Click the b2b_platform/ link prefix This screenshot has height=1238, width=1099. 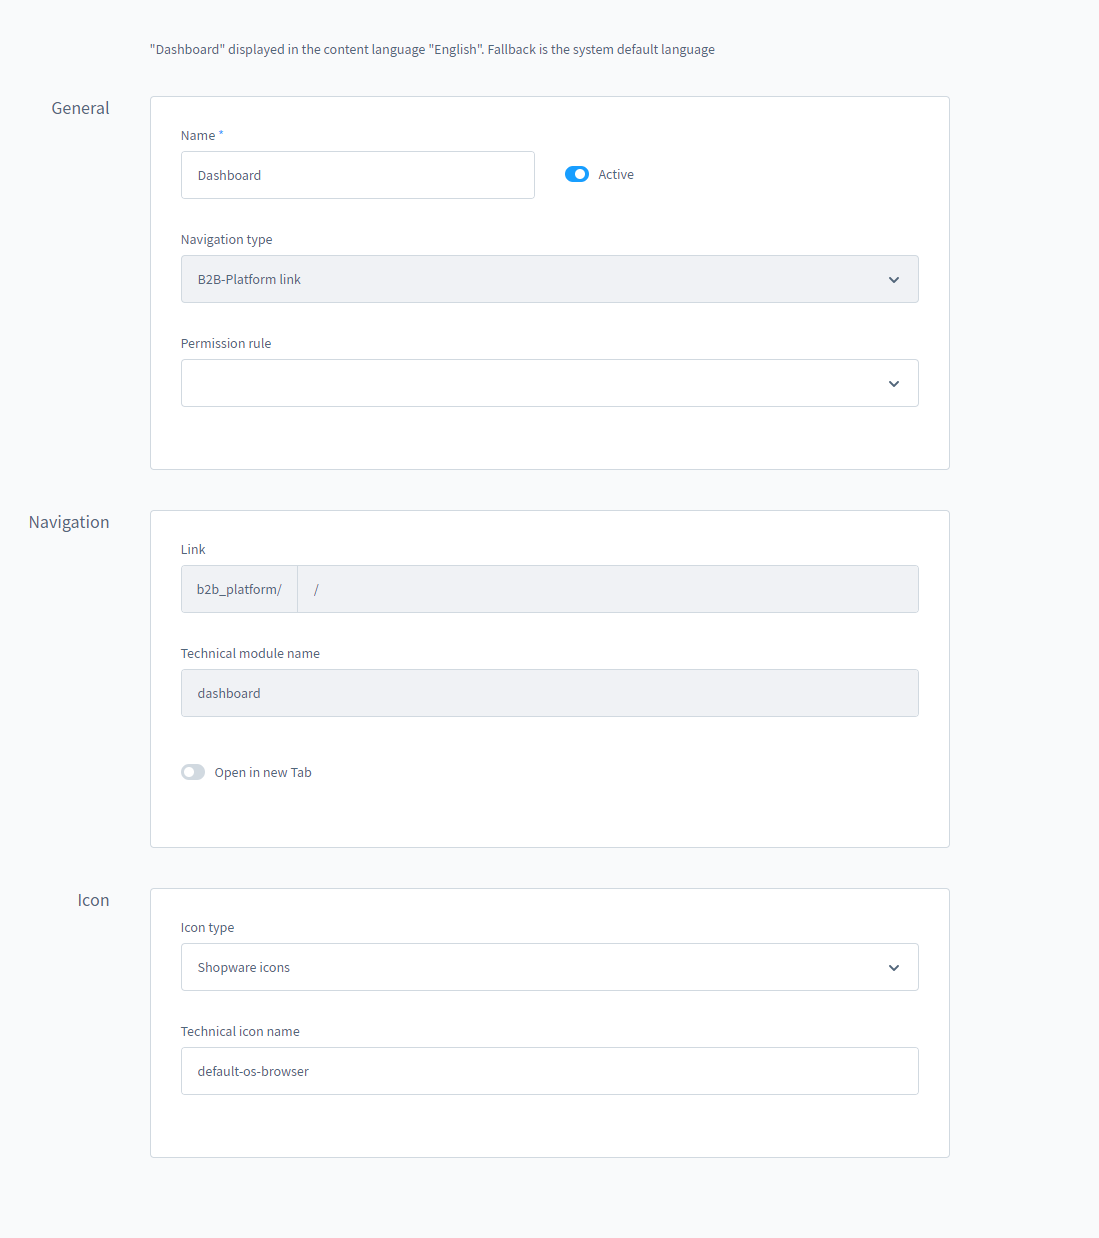coord(239,589)
